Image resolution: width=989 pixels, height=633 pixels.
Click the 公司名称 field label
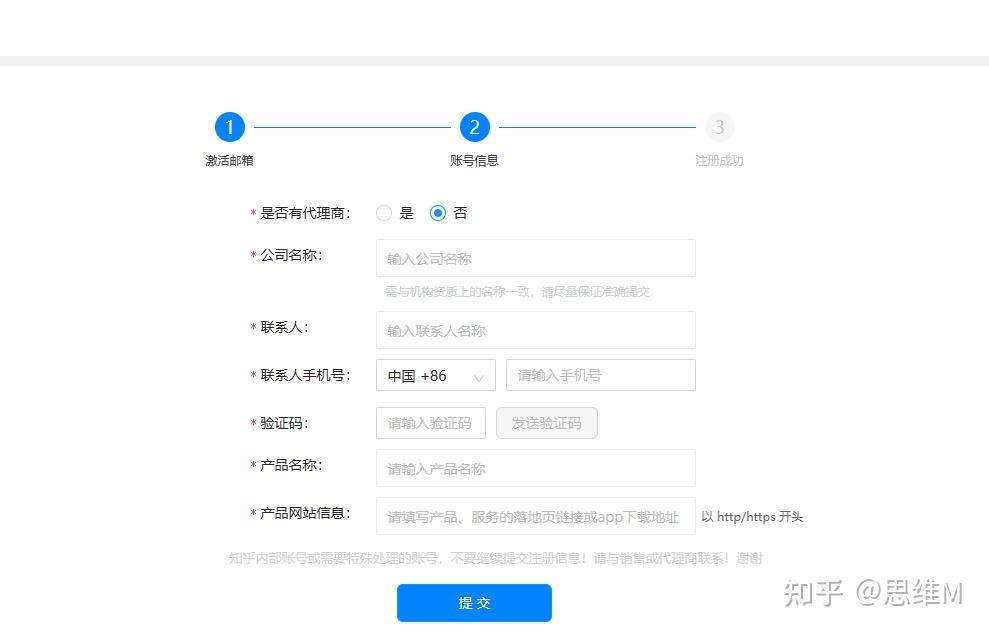tap(291, 255)
